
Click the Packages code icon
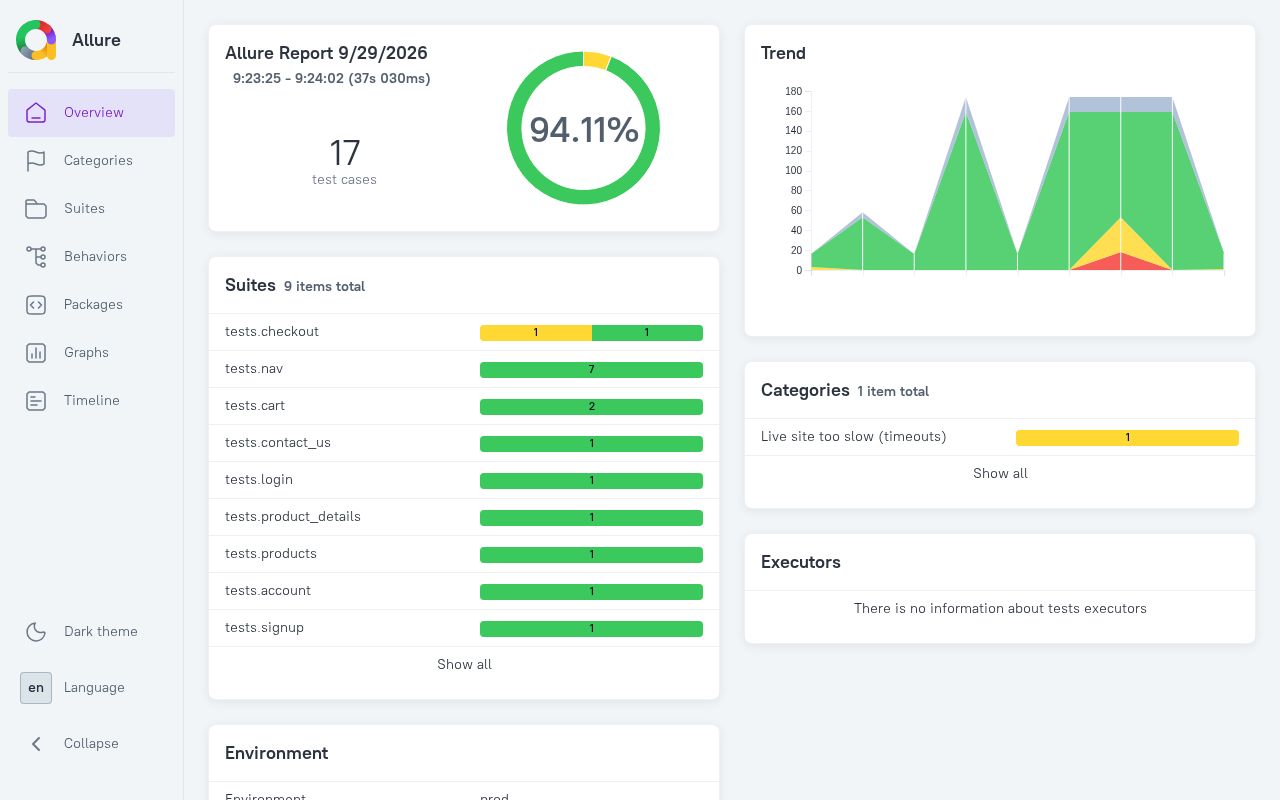(x=36, y=305)
